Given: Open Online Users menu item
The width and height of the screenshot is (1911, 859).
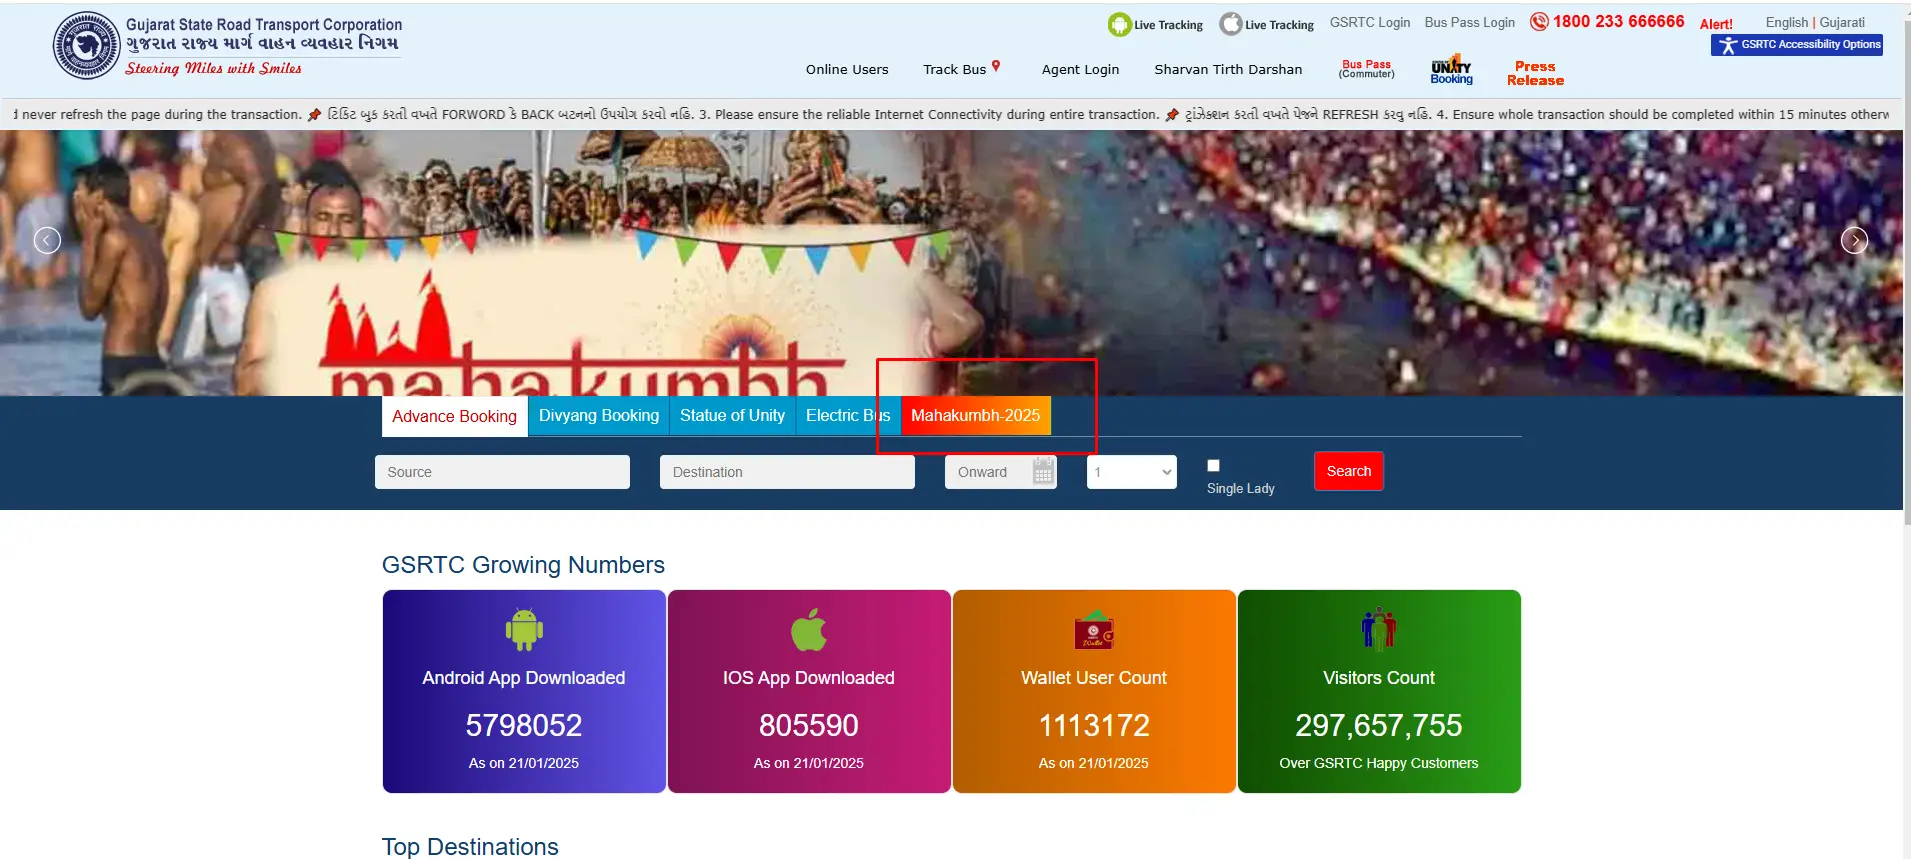Looking at the screenshot, I should point(847,70).
